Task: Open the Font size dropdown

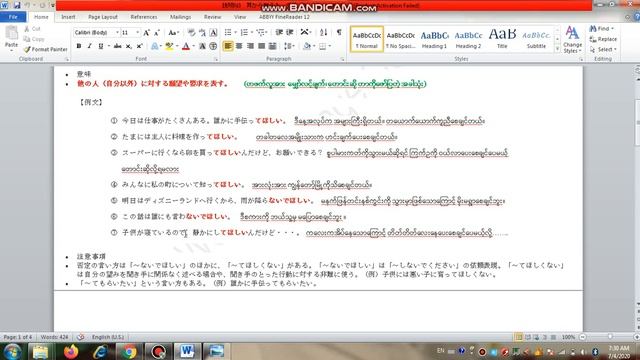Action: [x=138, y=33]
